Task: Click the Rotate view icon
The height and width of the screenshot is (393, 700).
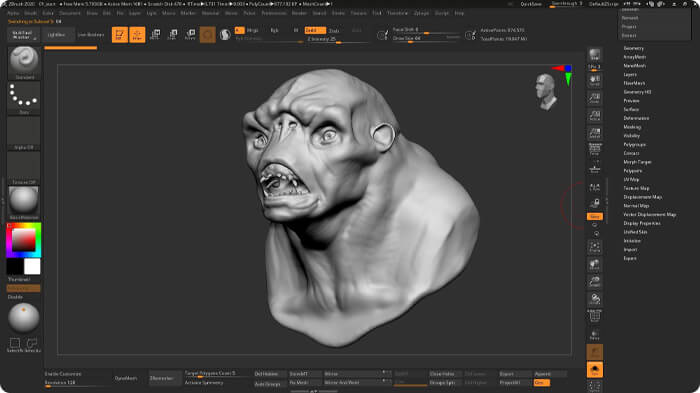Action: click(x=595, y=299)
